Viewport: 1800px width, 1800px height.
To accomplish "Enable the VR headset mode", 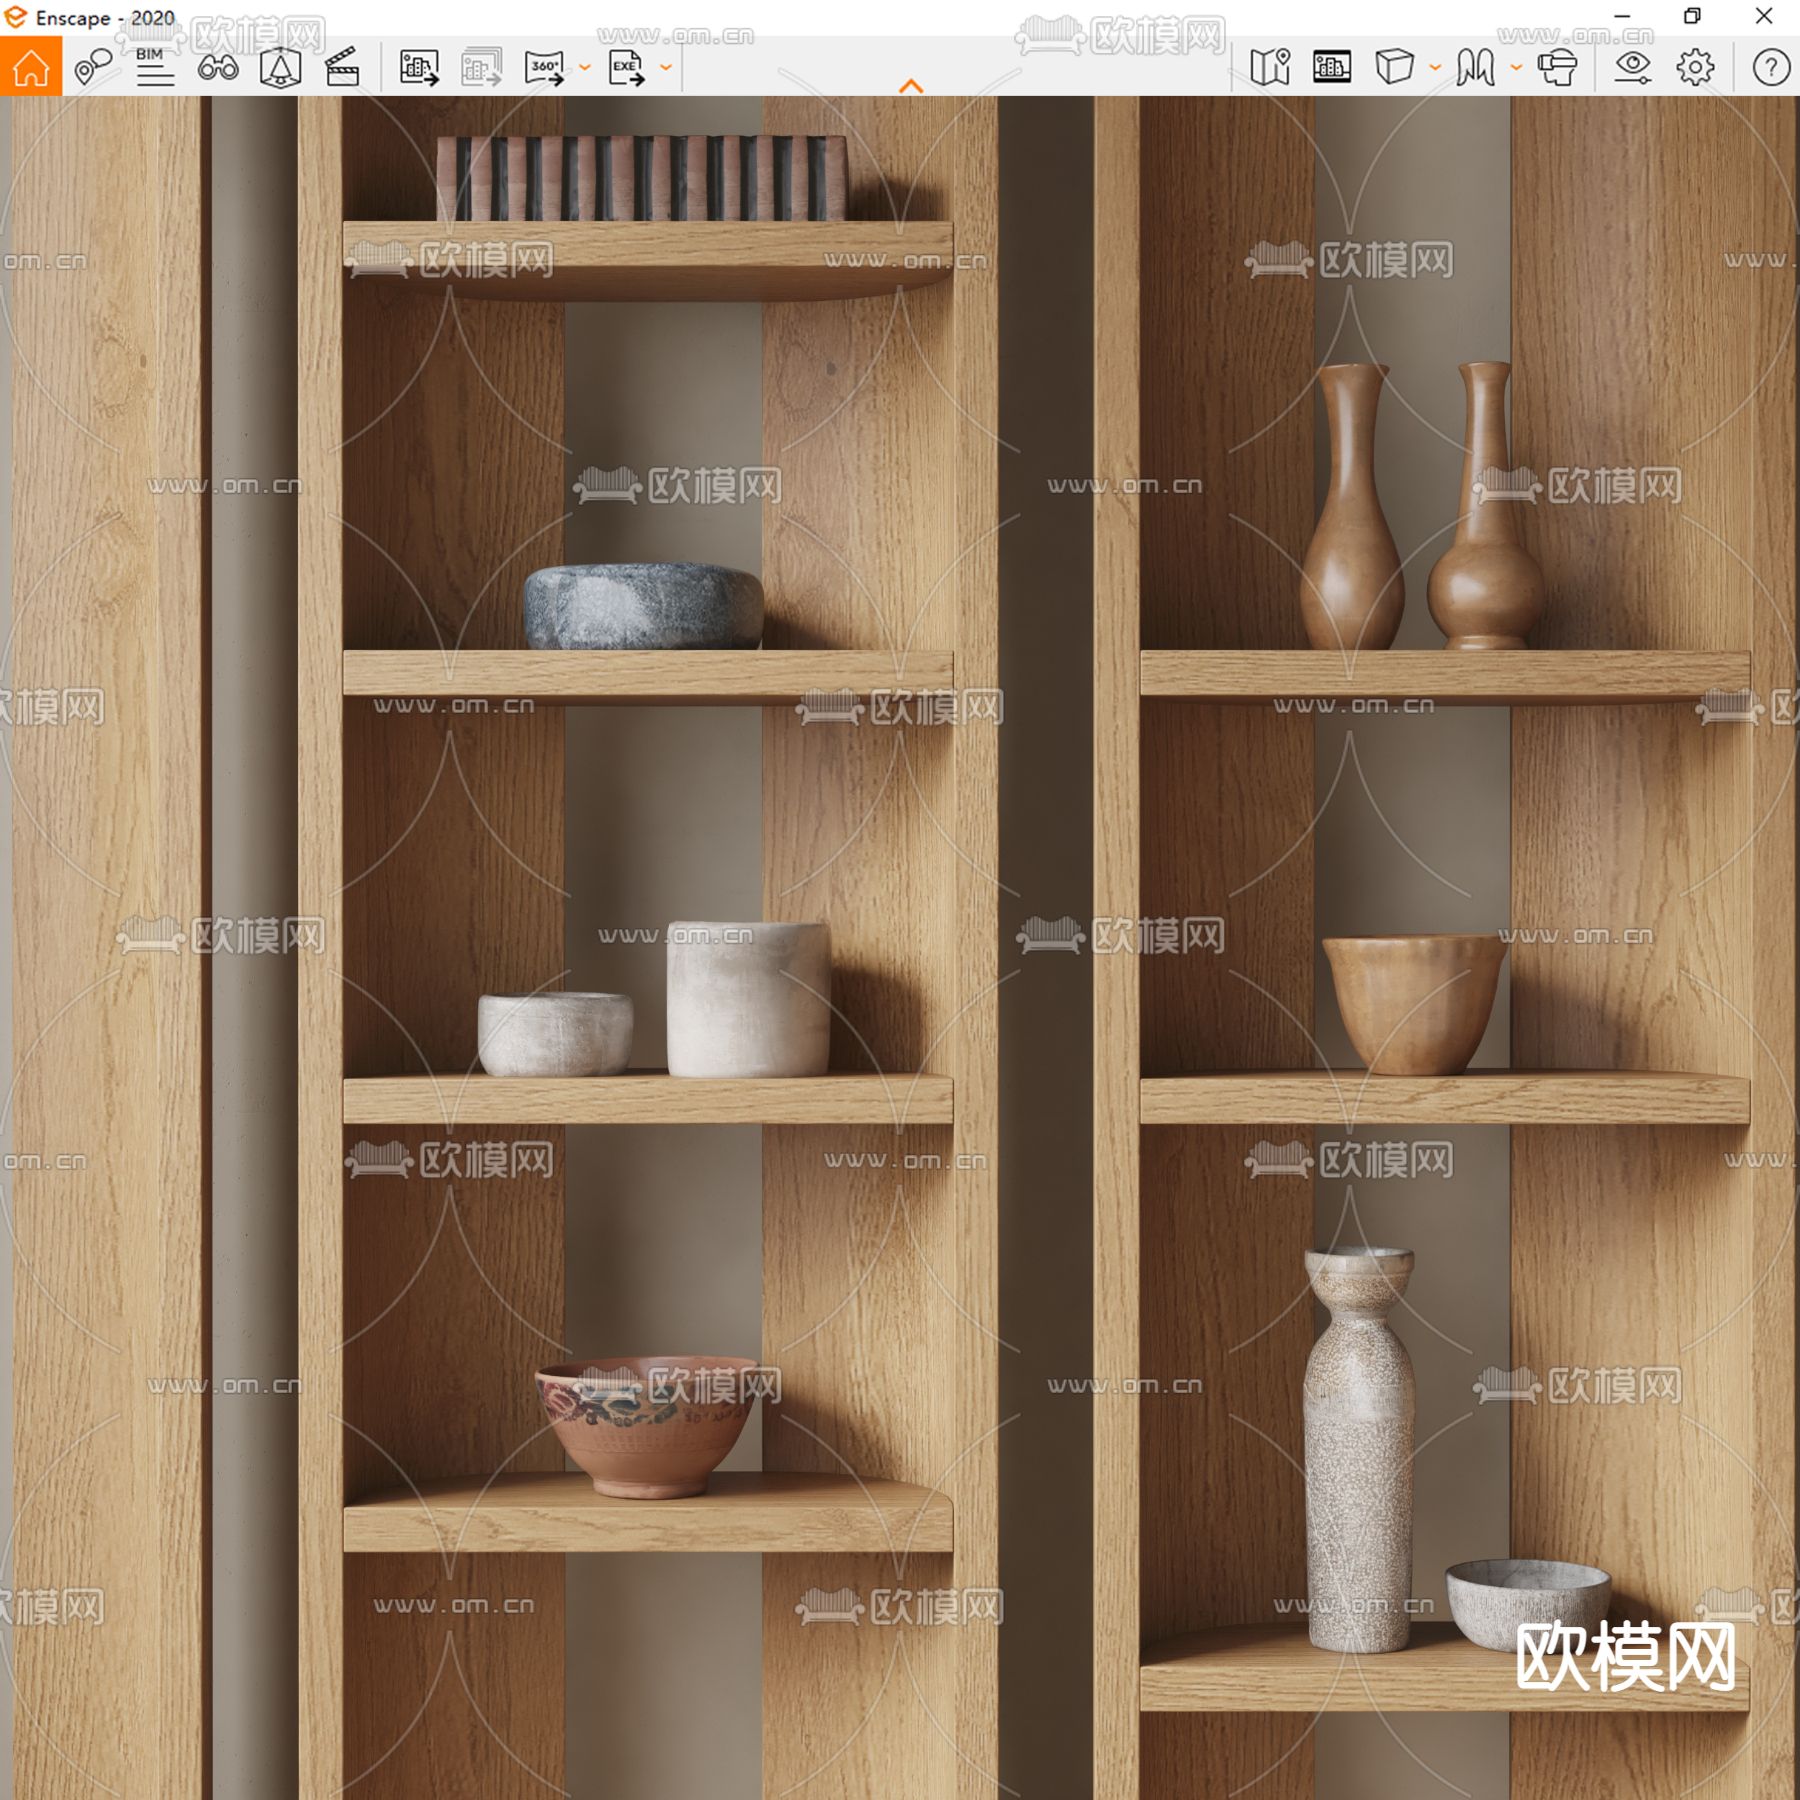I will (1557, 67).
